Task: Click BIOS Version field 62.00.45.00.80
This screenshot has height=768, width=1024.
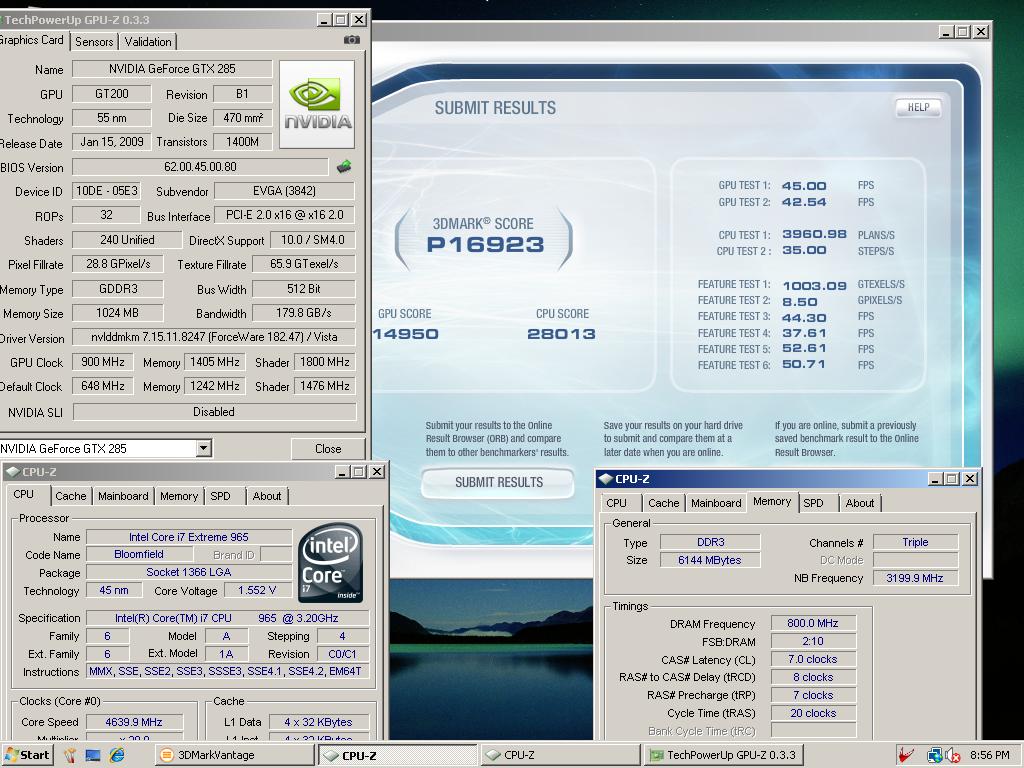Action: click(x=200, y=167)
